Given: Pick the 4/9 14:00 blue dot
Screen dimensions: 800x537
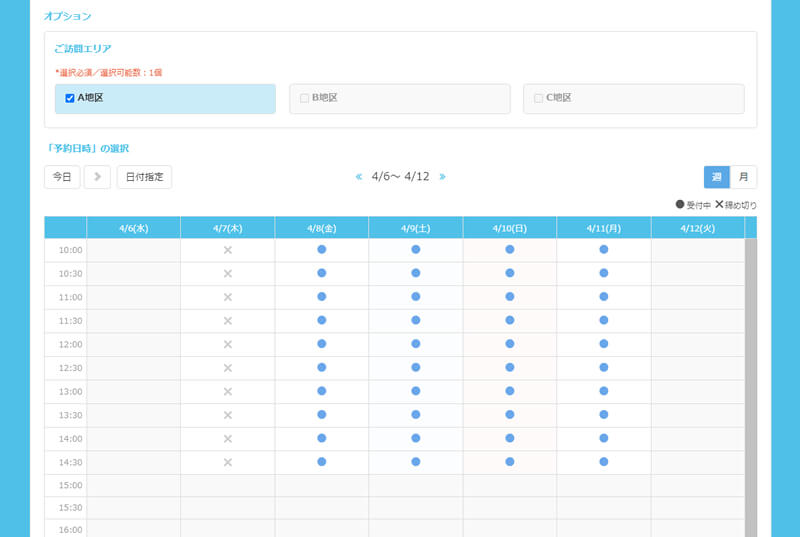Looking at the screenshot, I should [x=416, y=438].
